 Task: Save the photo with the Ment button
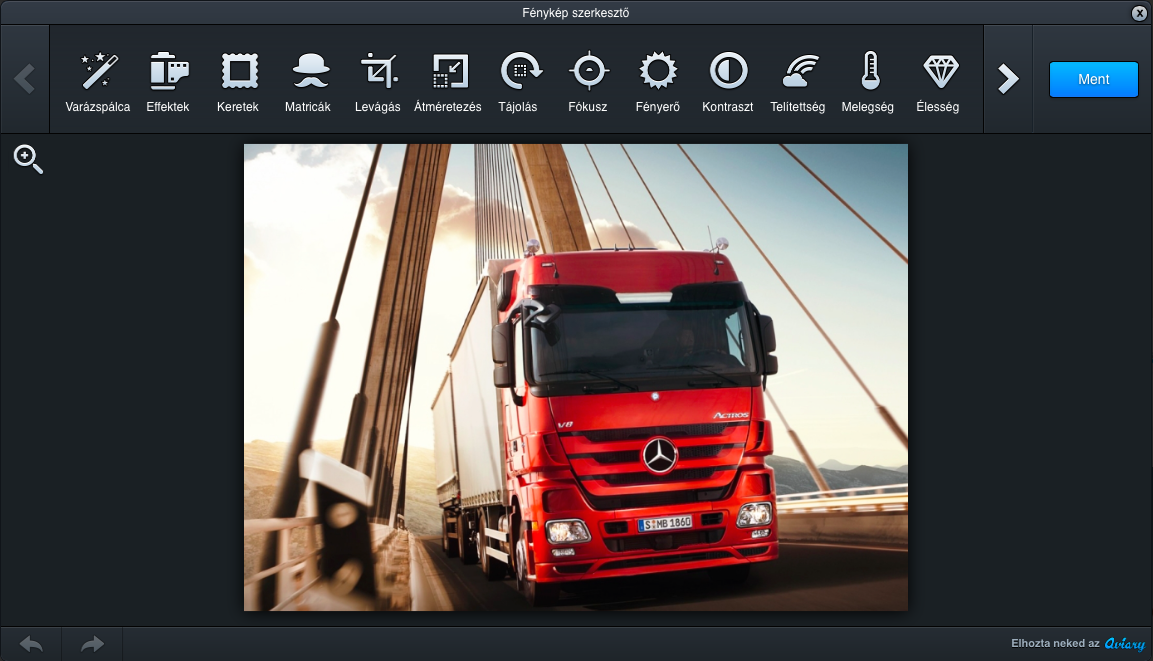click(1093, 79)
